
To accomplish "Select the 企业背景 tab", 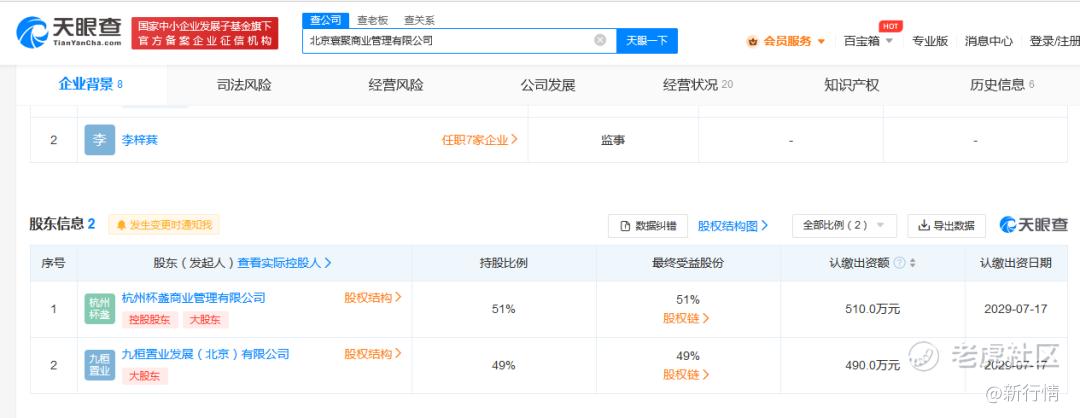I will coord(91,85).
